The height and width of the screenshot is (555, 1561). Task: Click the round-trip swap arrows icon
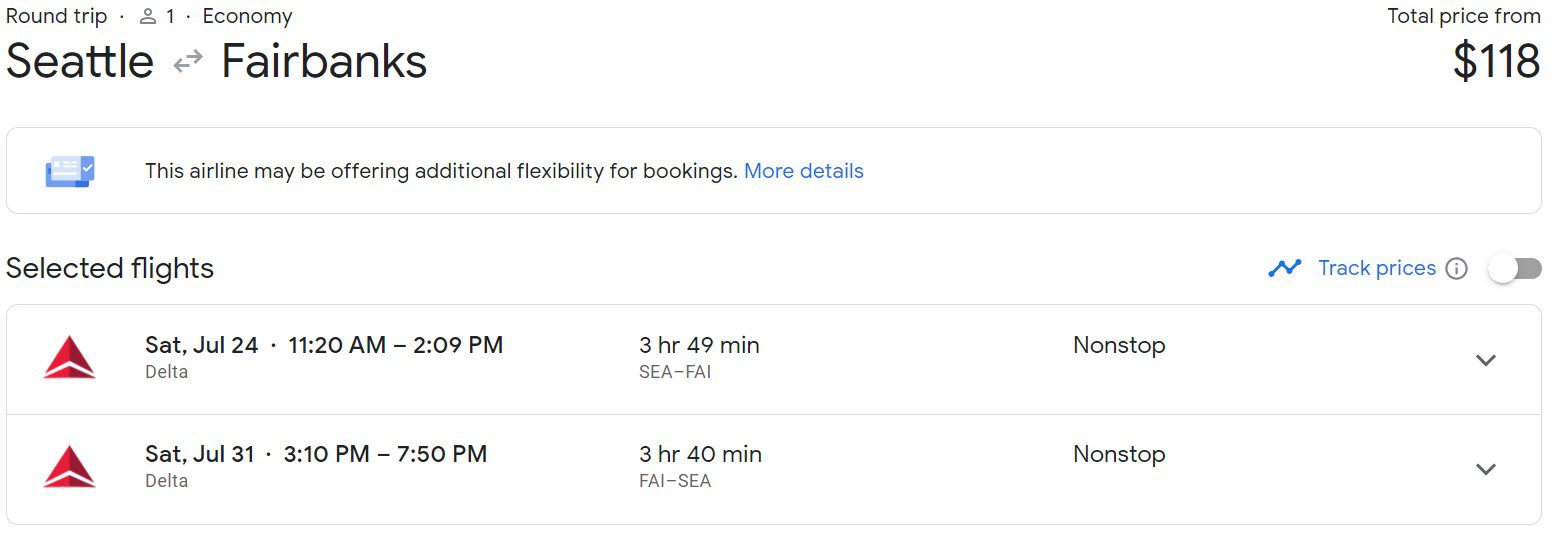[188, 63]
